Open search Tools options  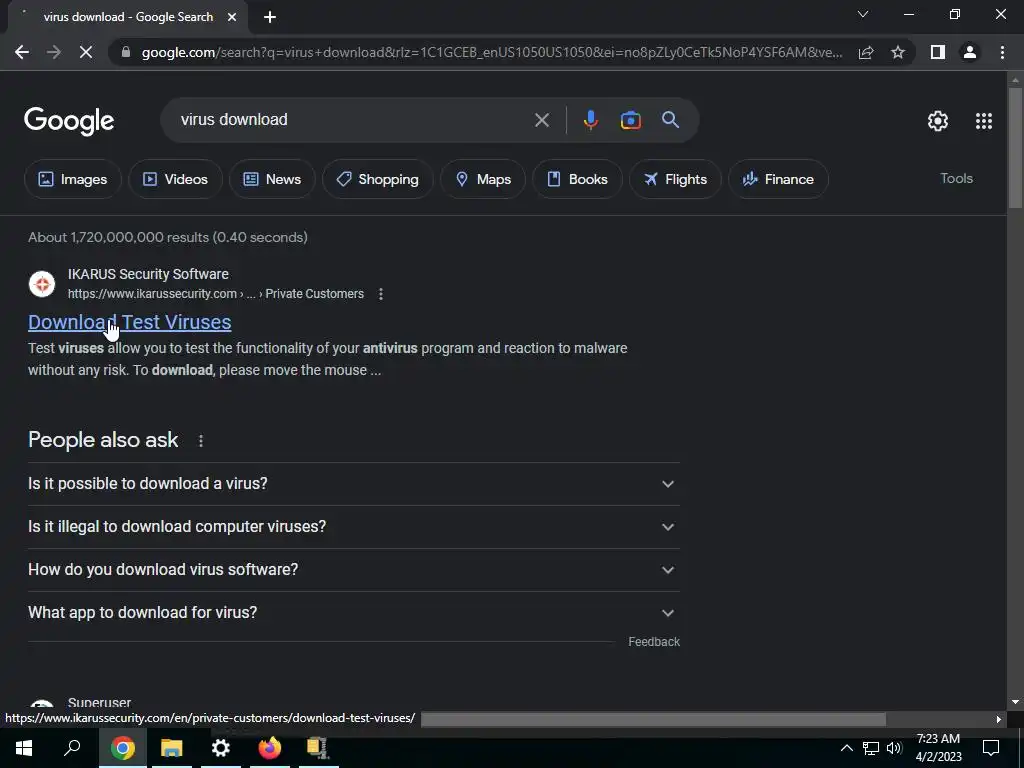pyautogui.click(x=957, y=178)
